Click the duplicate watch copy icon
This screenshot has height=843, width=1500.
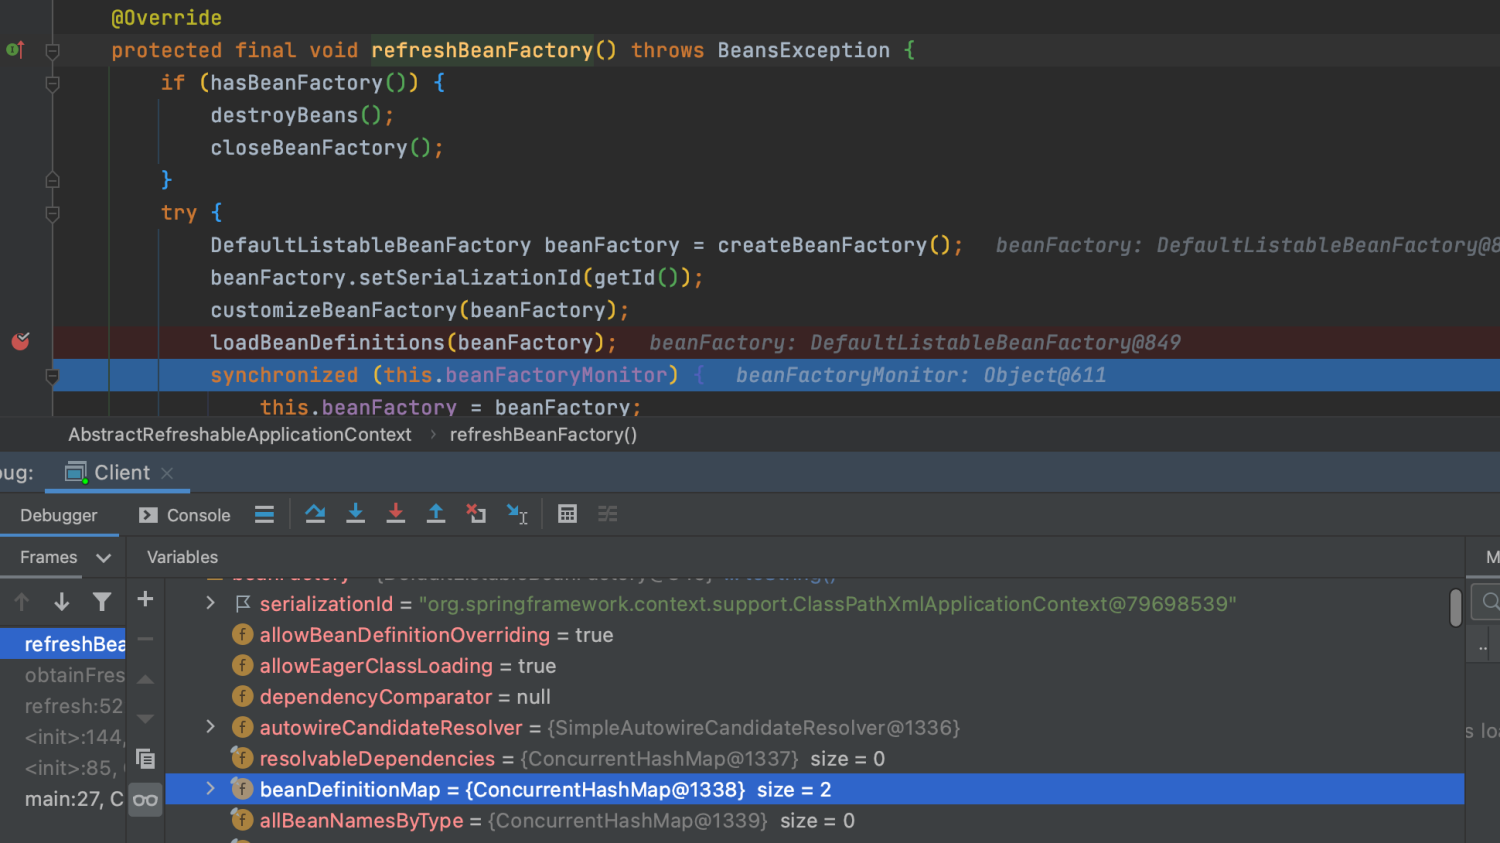(x=145, y=759)
